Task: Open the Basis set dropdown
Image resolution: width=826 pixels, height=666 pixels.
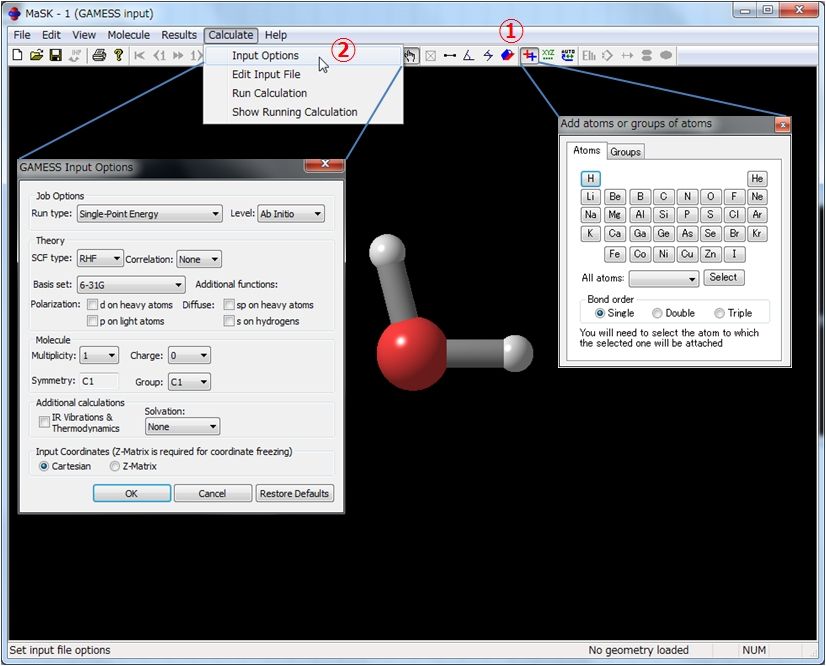Action: pos(130,285)
